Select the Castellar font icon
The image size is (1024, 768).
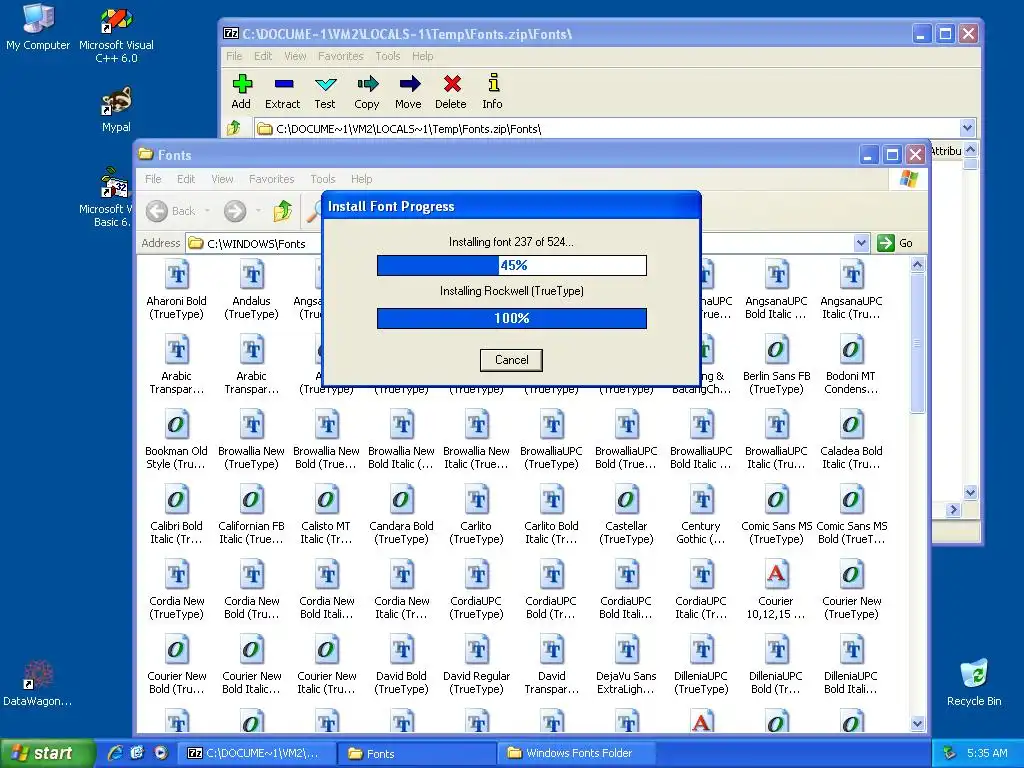point(626,500)
